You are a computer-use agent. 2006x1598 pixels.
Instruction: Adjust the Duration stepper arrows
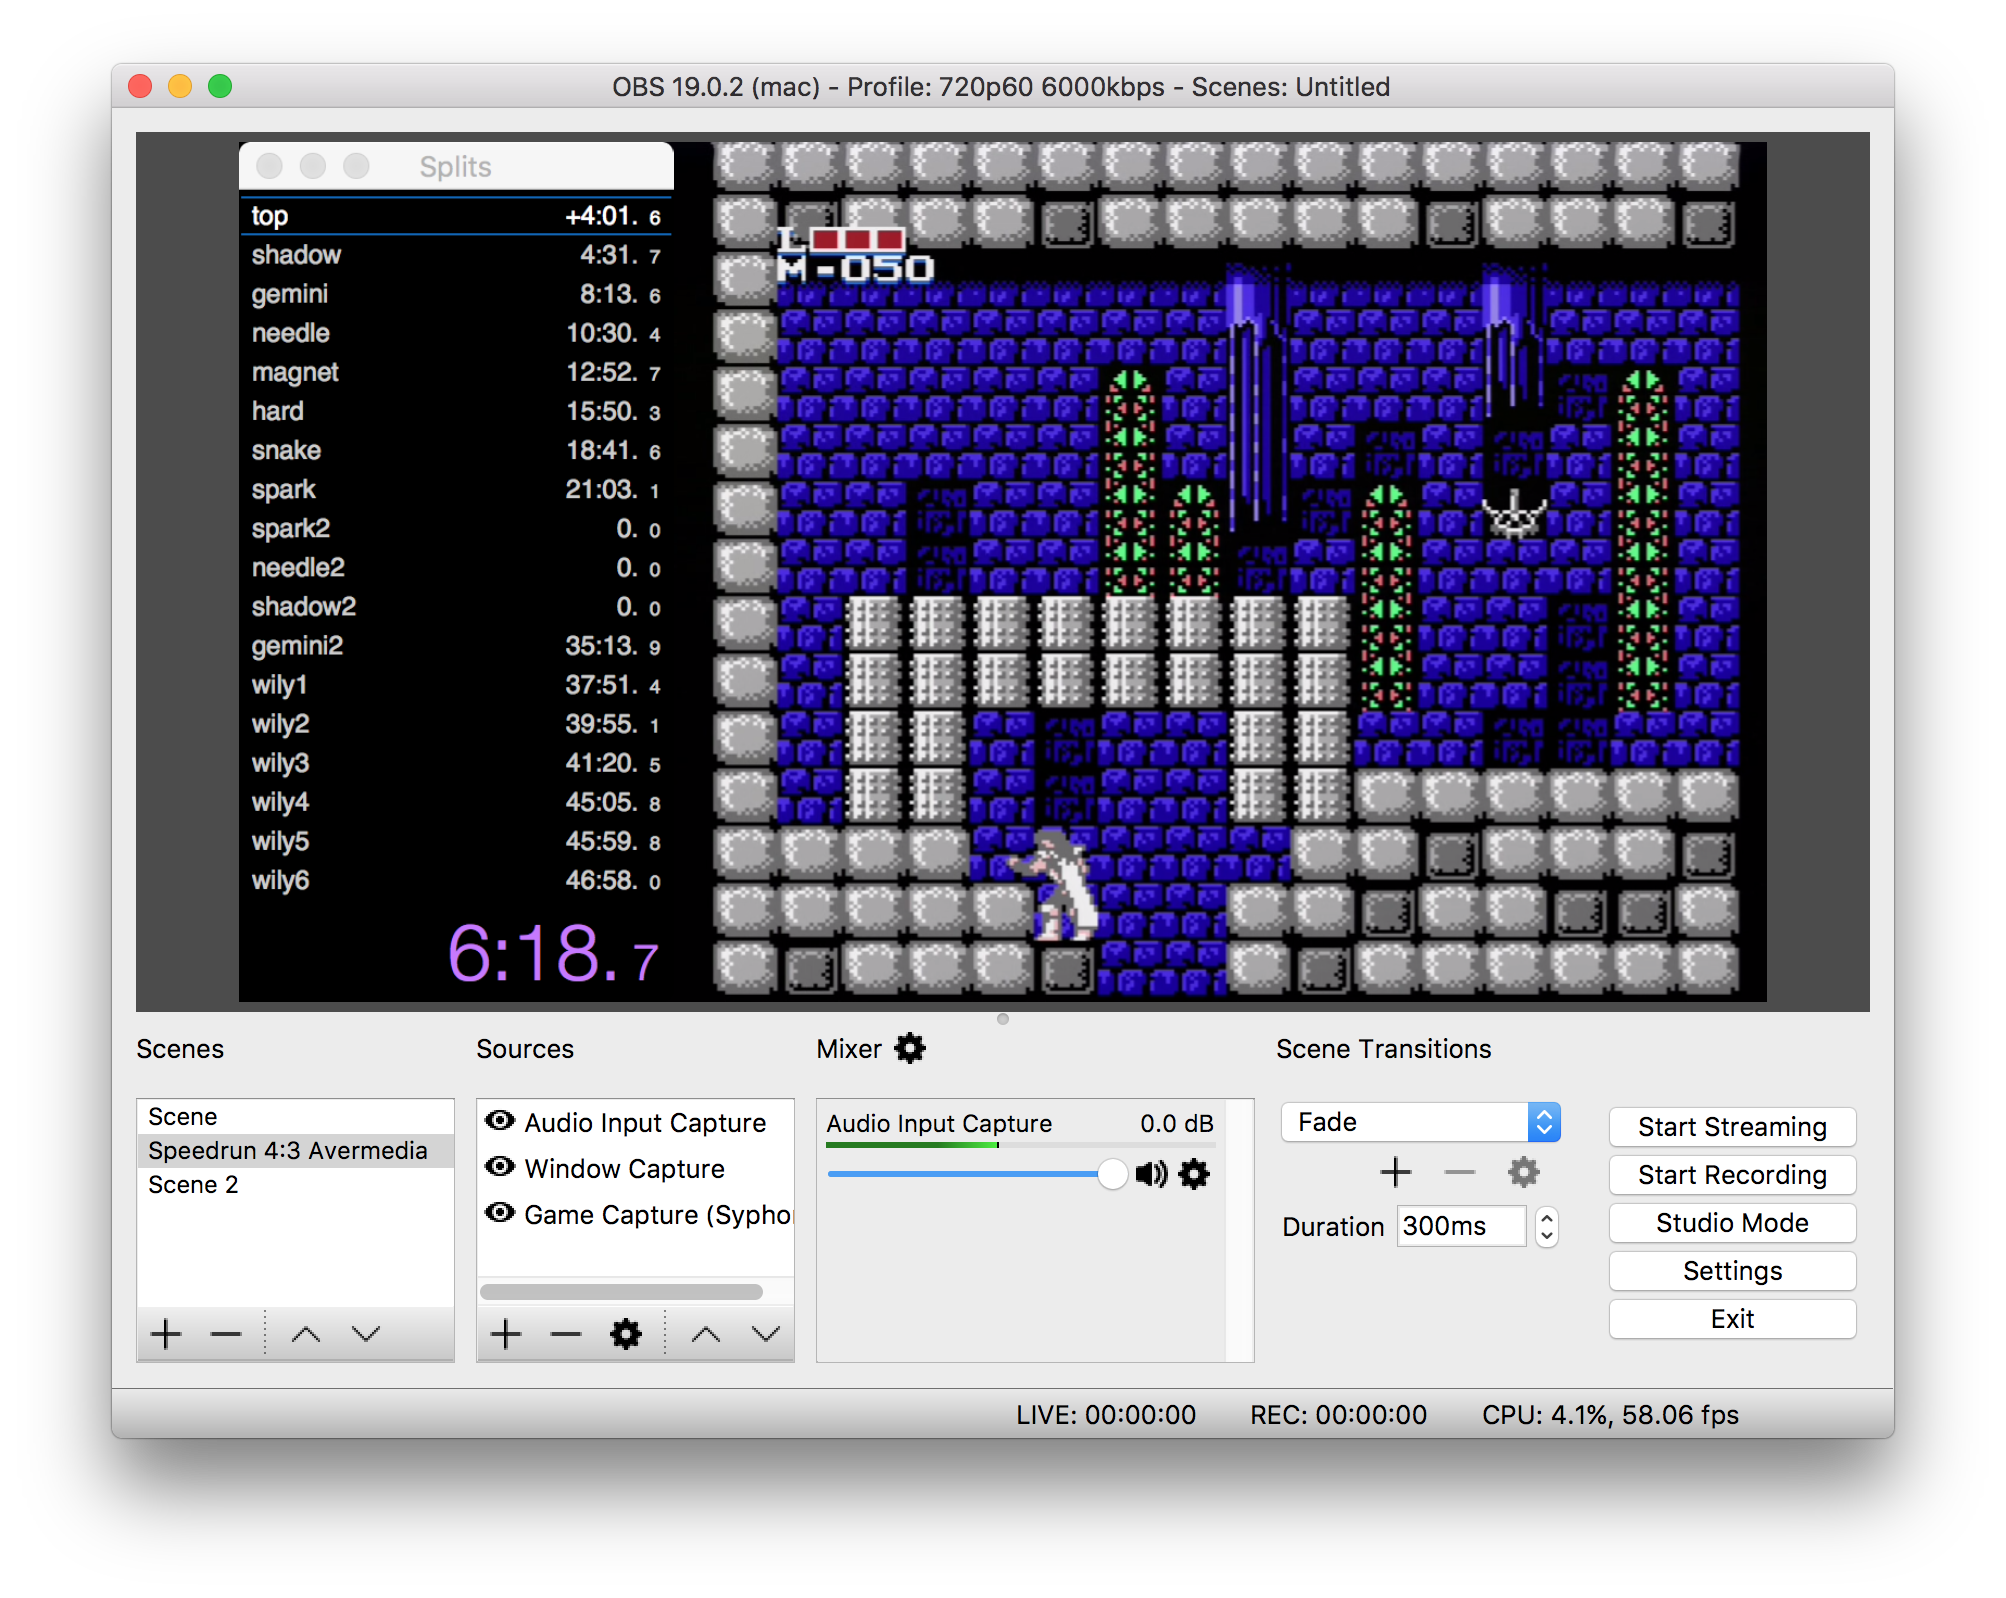click(x=1547, y=1226)
